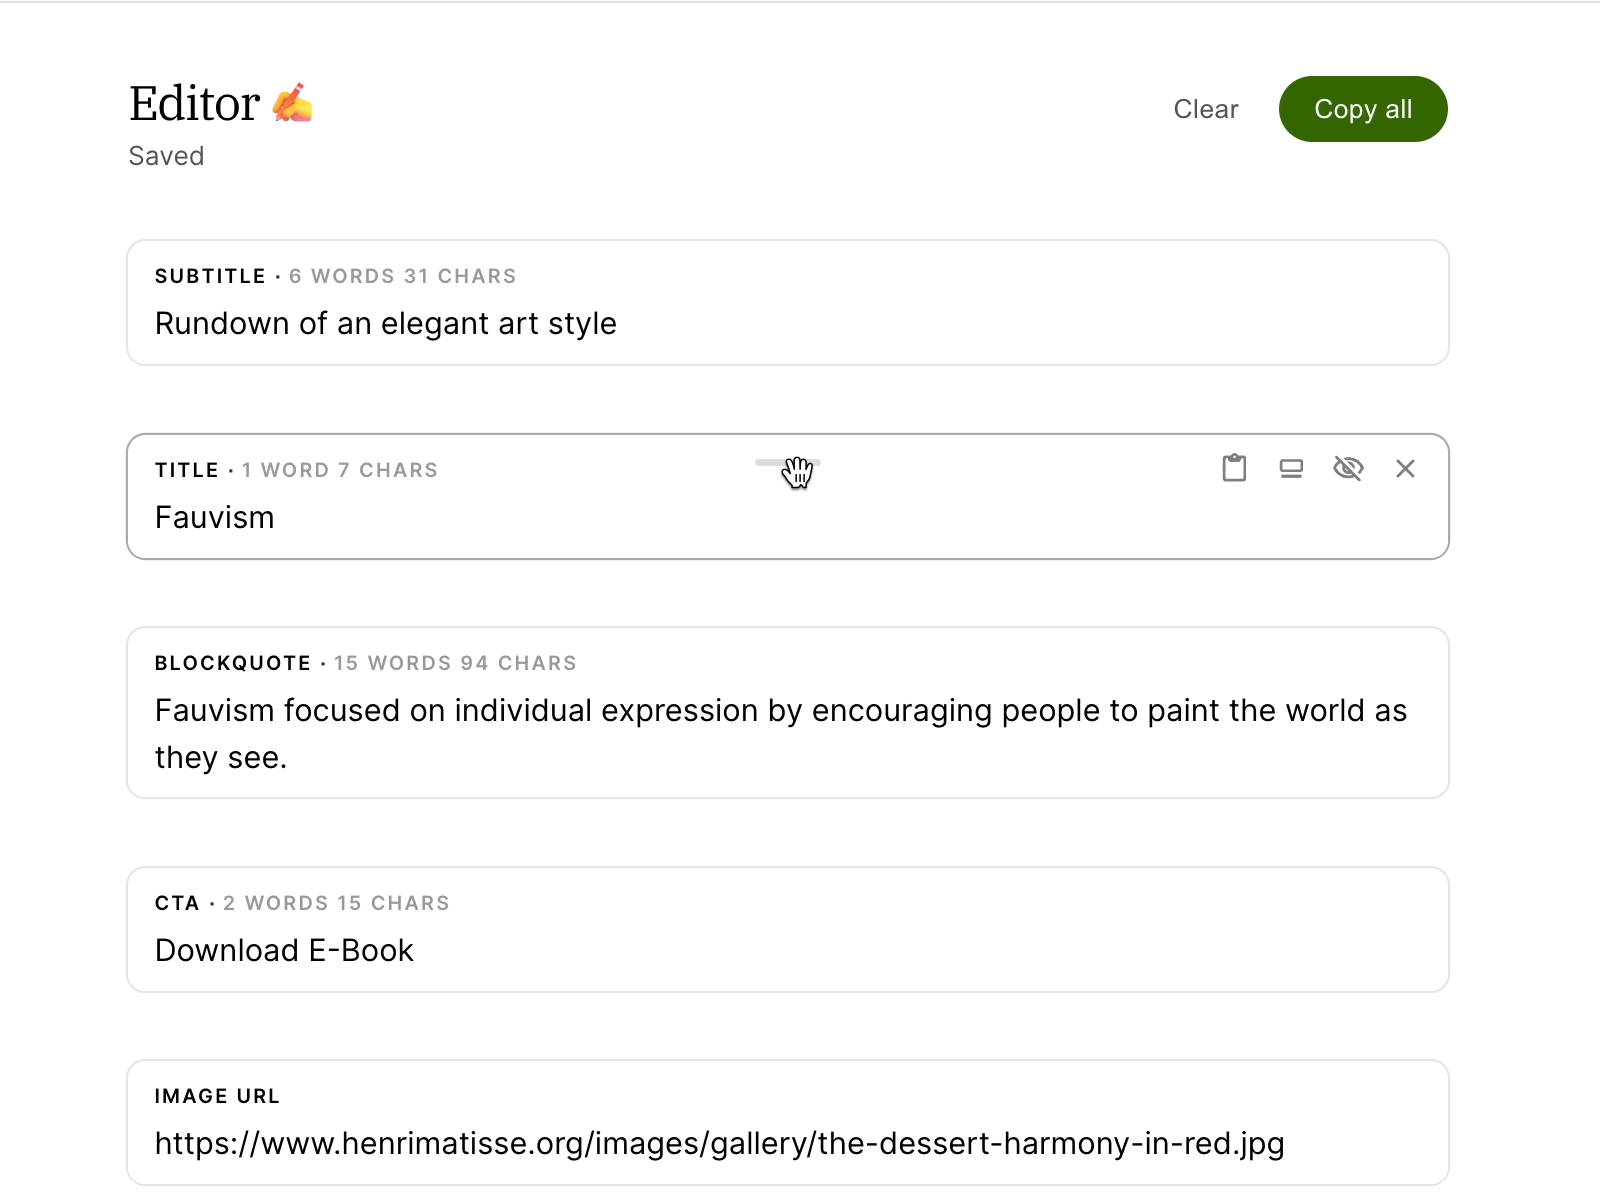The height and width of the screenshot is (1200, 1600).
Task: Click the IMAGE URL section label
Action: (x=217, y=1096)
